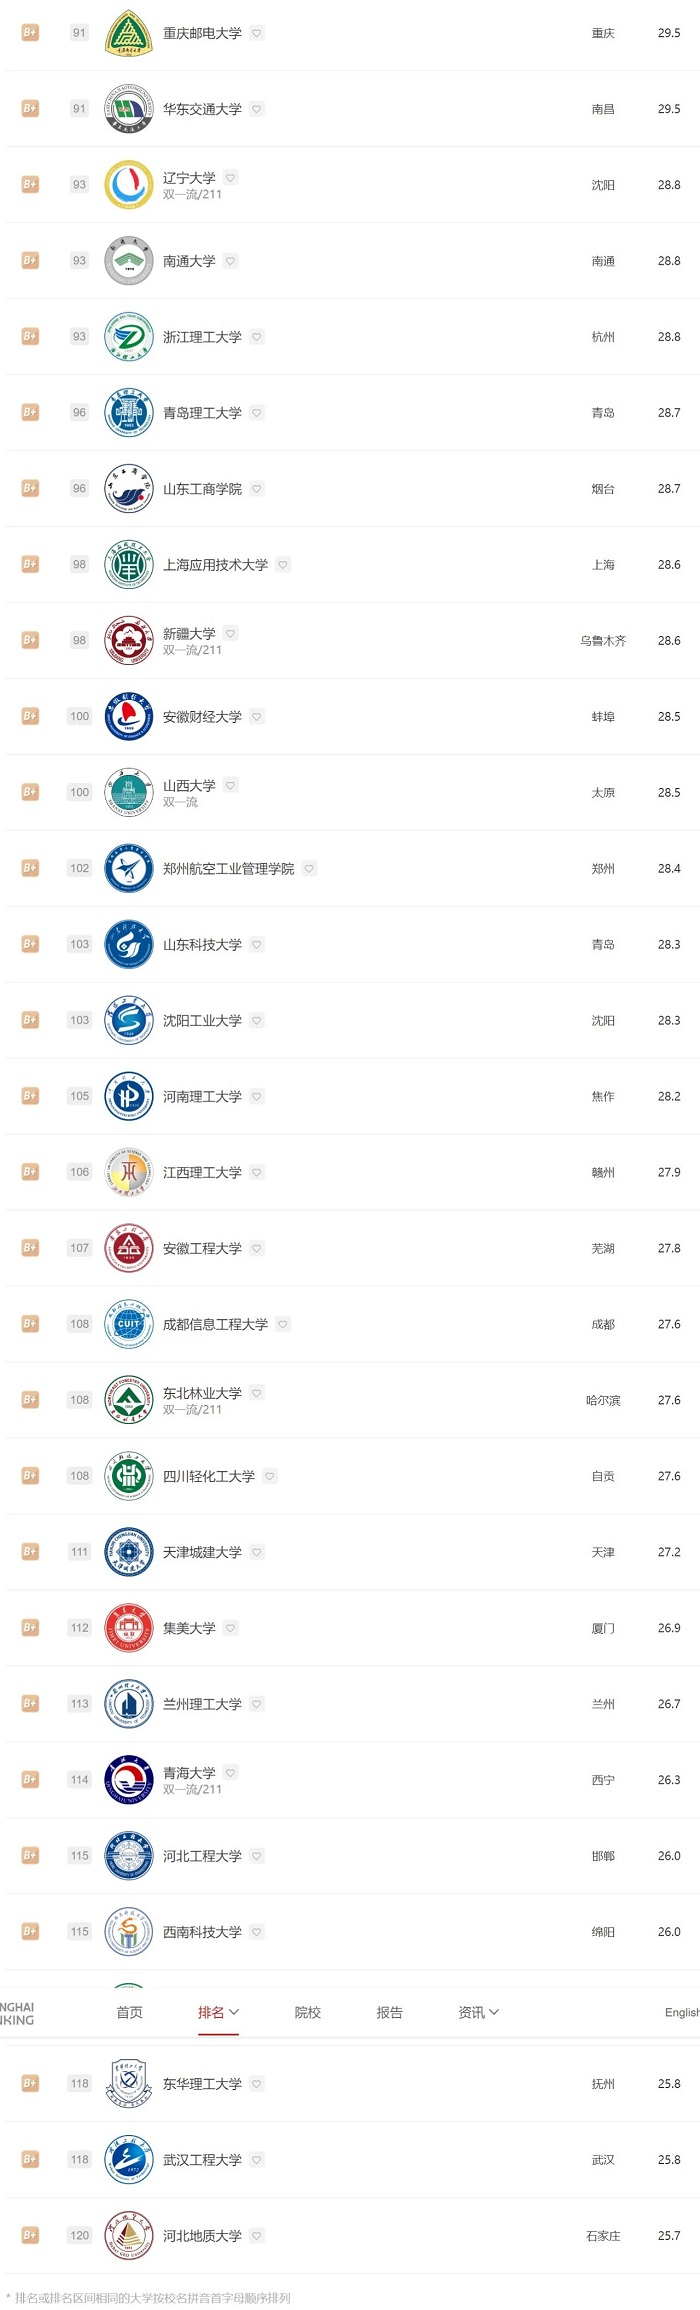Expand the 排名 dropdown menu

click(x=218, y=2012)
